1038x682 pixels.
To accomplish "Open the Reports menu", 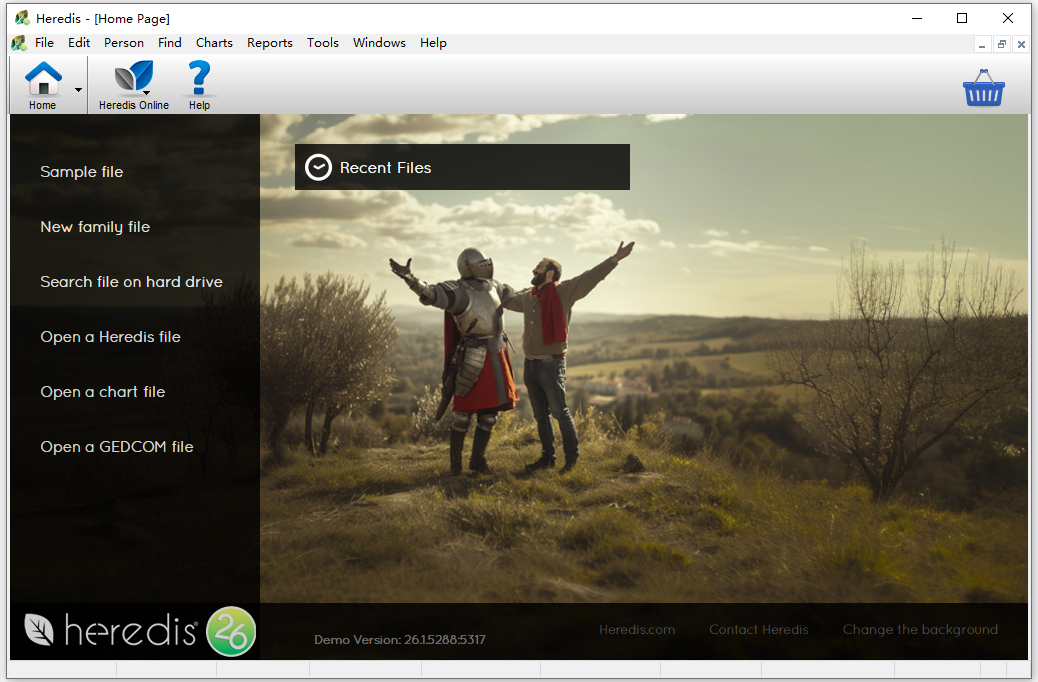I will [x=269, y=43].
